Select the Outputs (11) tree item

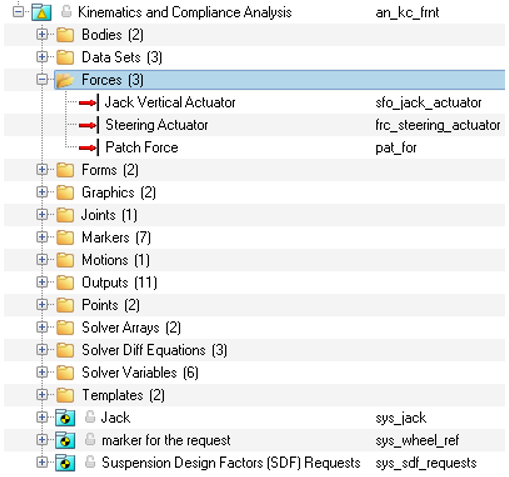click(119, 283)
